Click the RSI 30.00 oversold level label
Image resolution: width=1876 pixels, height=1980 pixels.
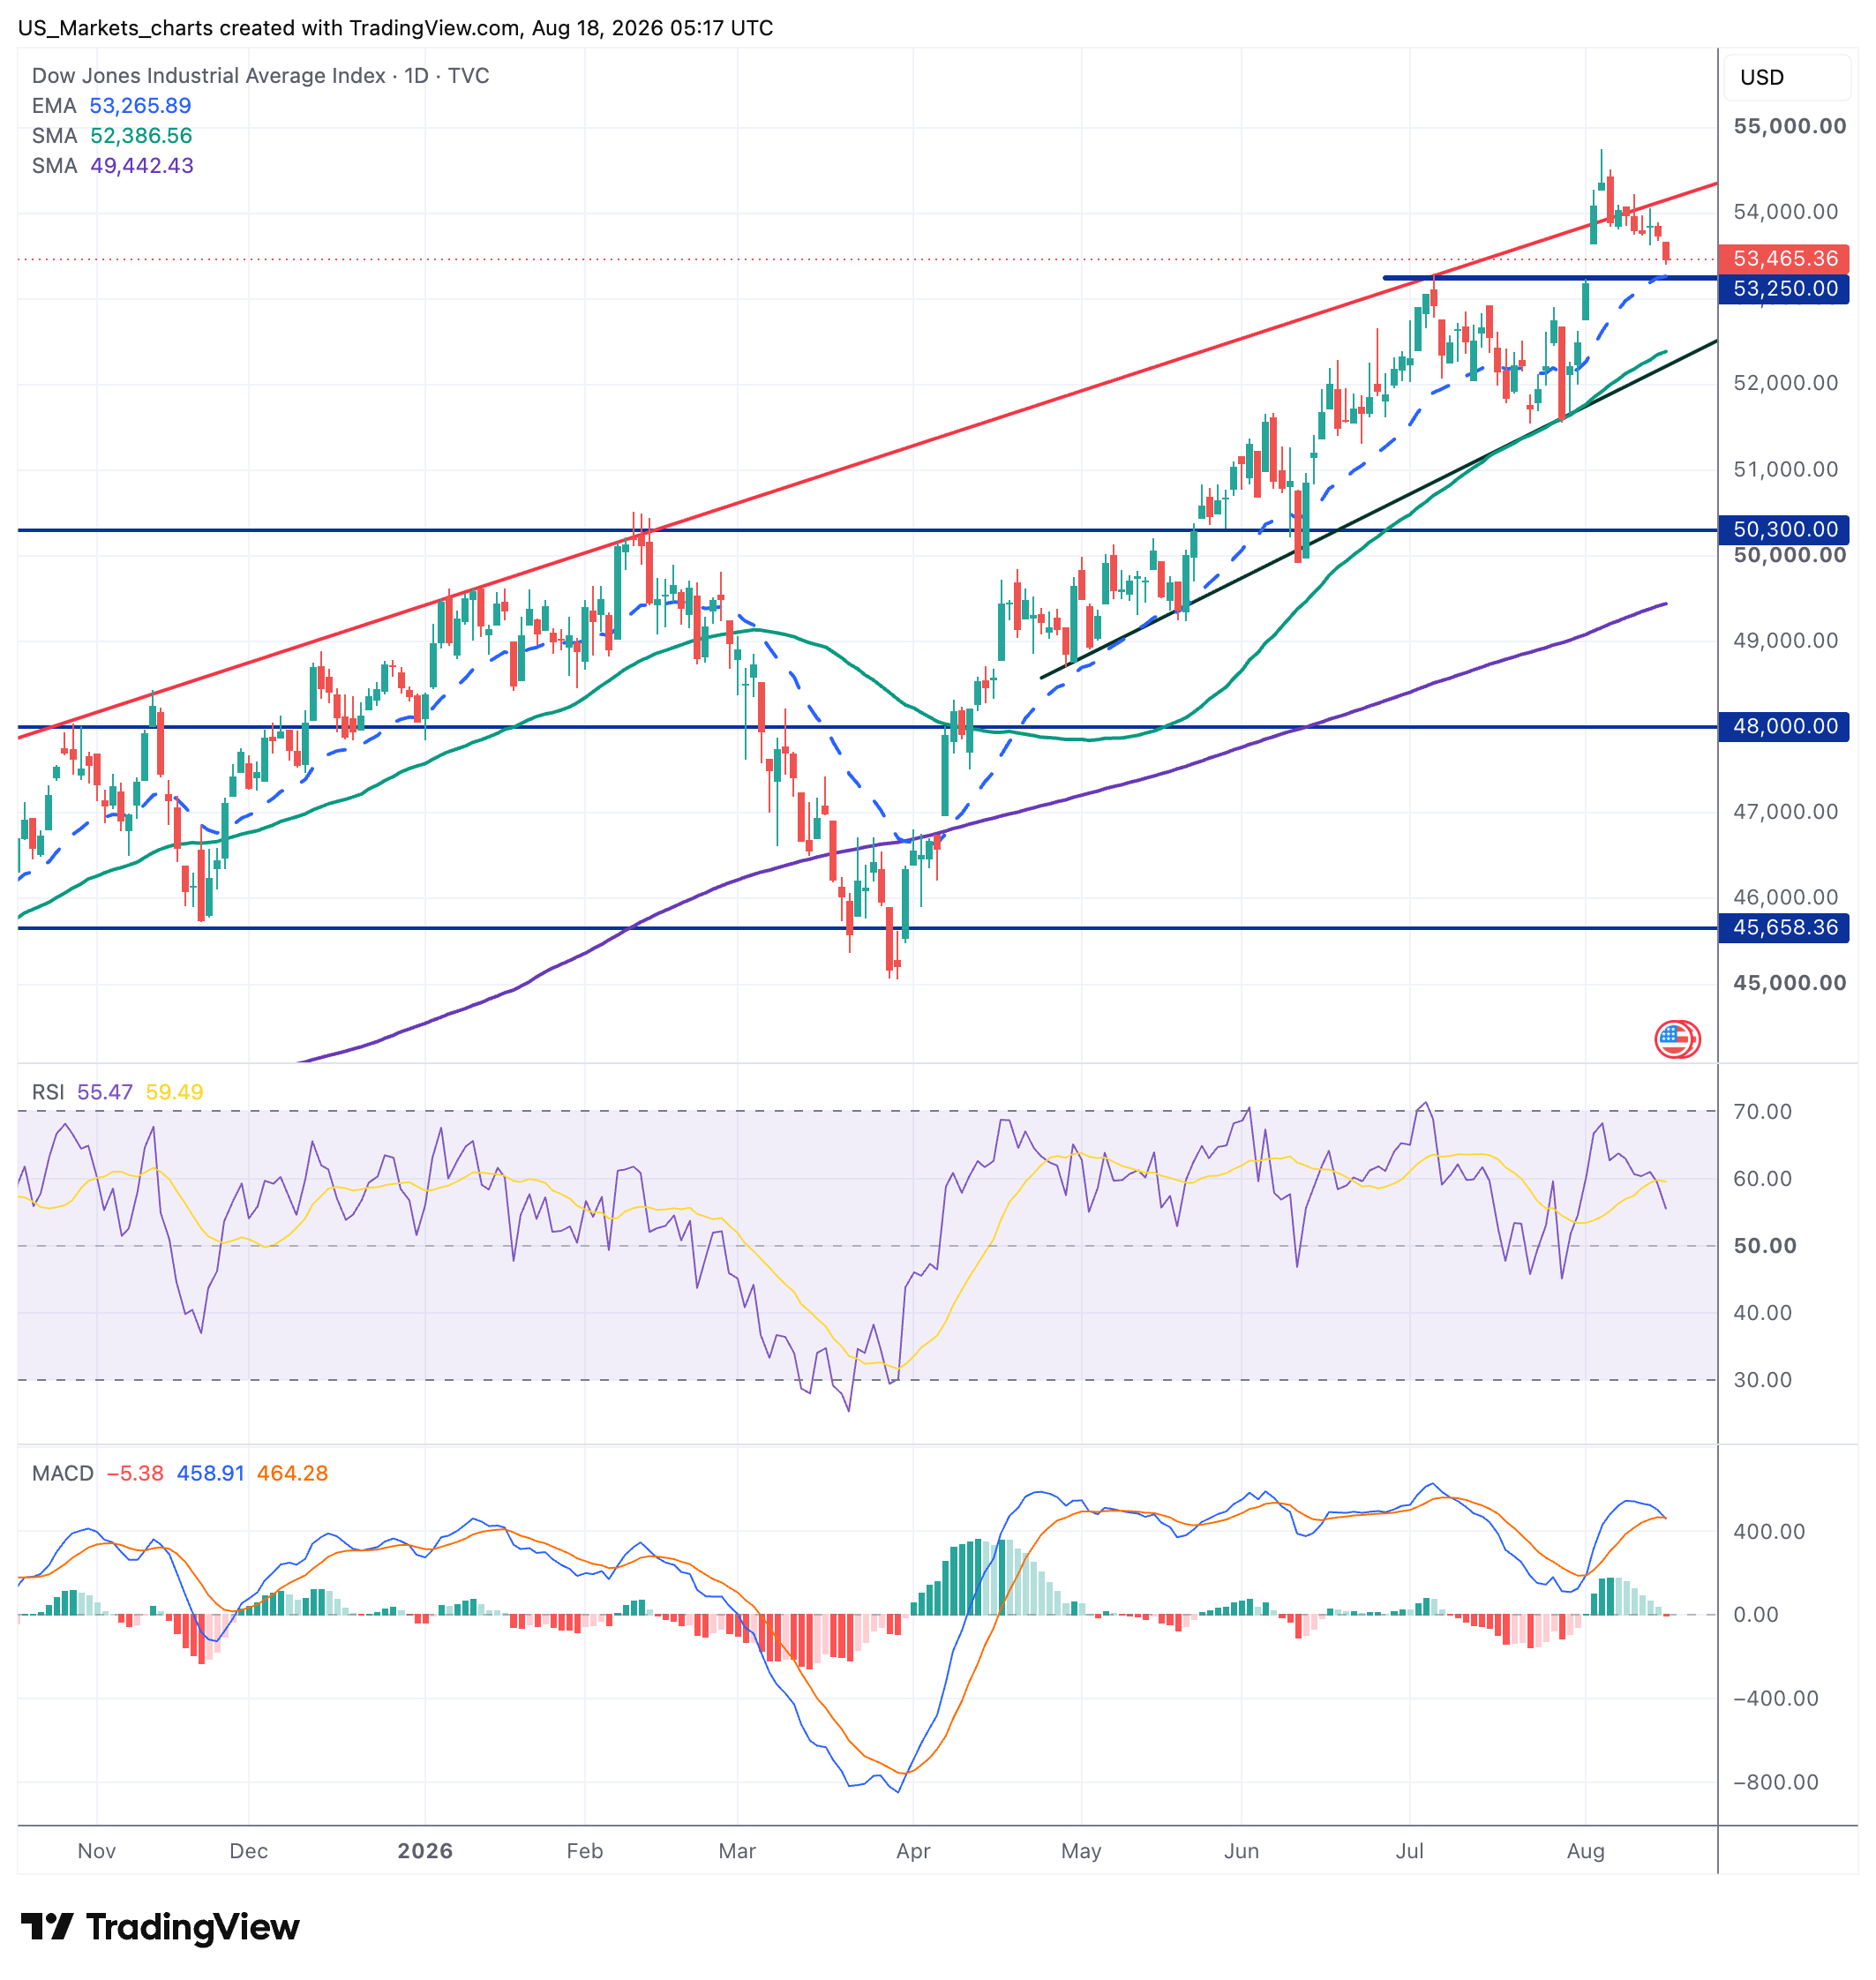coord(1763,1380)
